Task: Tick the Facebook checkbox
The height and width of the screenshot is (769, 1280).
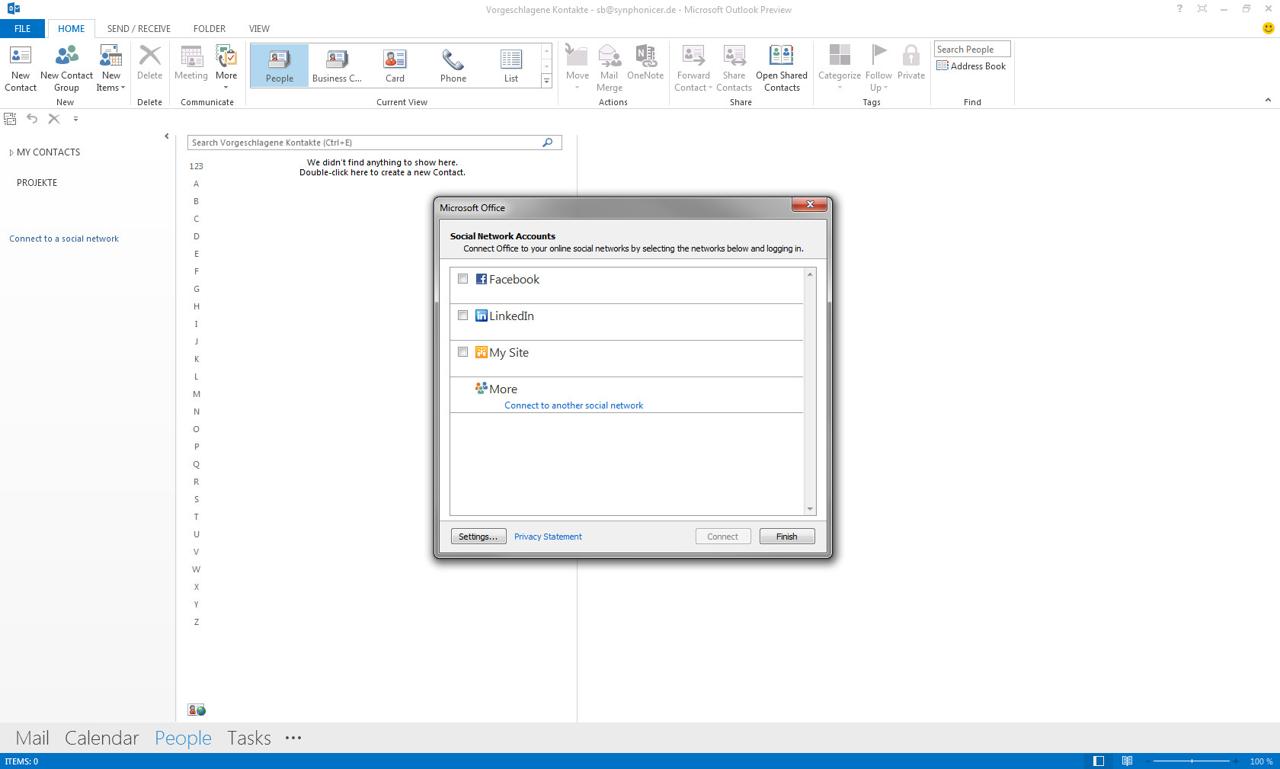Action: coord(463,279)
